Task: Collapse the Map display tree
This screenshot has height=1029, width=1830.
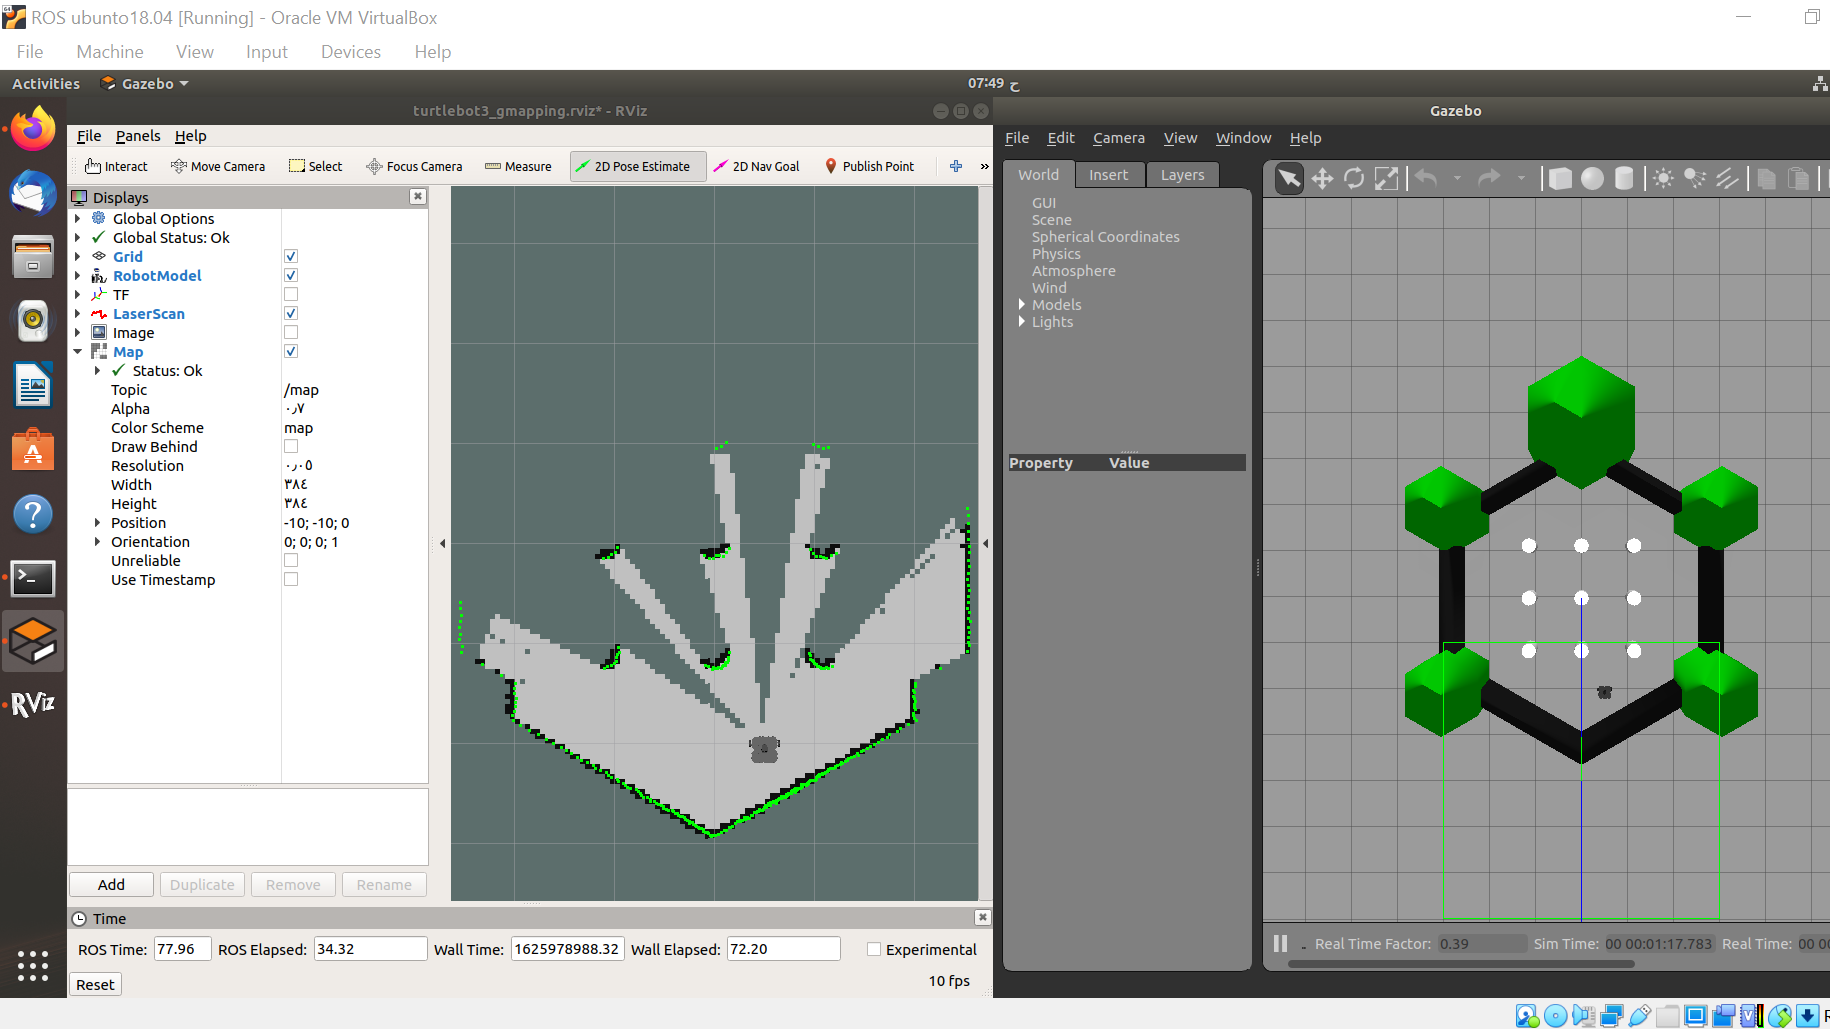Action: point(78,351)
